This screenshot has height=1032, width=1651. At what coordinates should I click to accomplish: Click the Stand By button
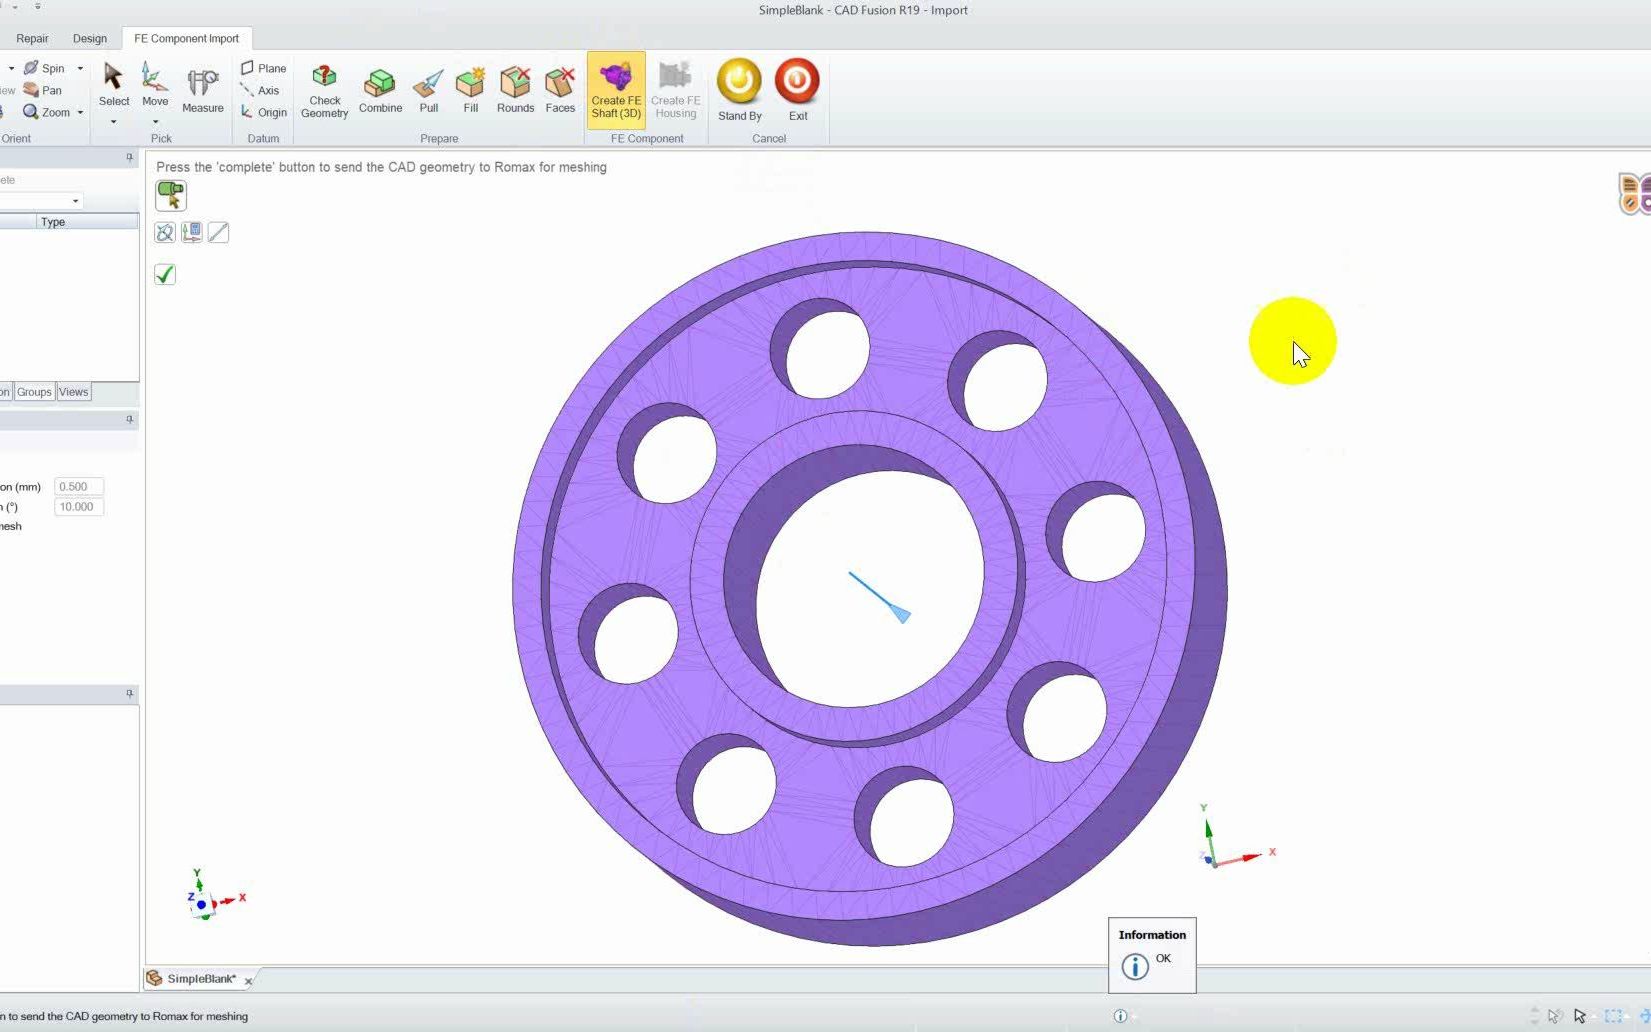click(740, 90)
